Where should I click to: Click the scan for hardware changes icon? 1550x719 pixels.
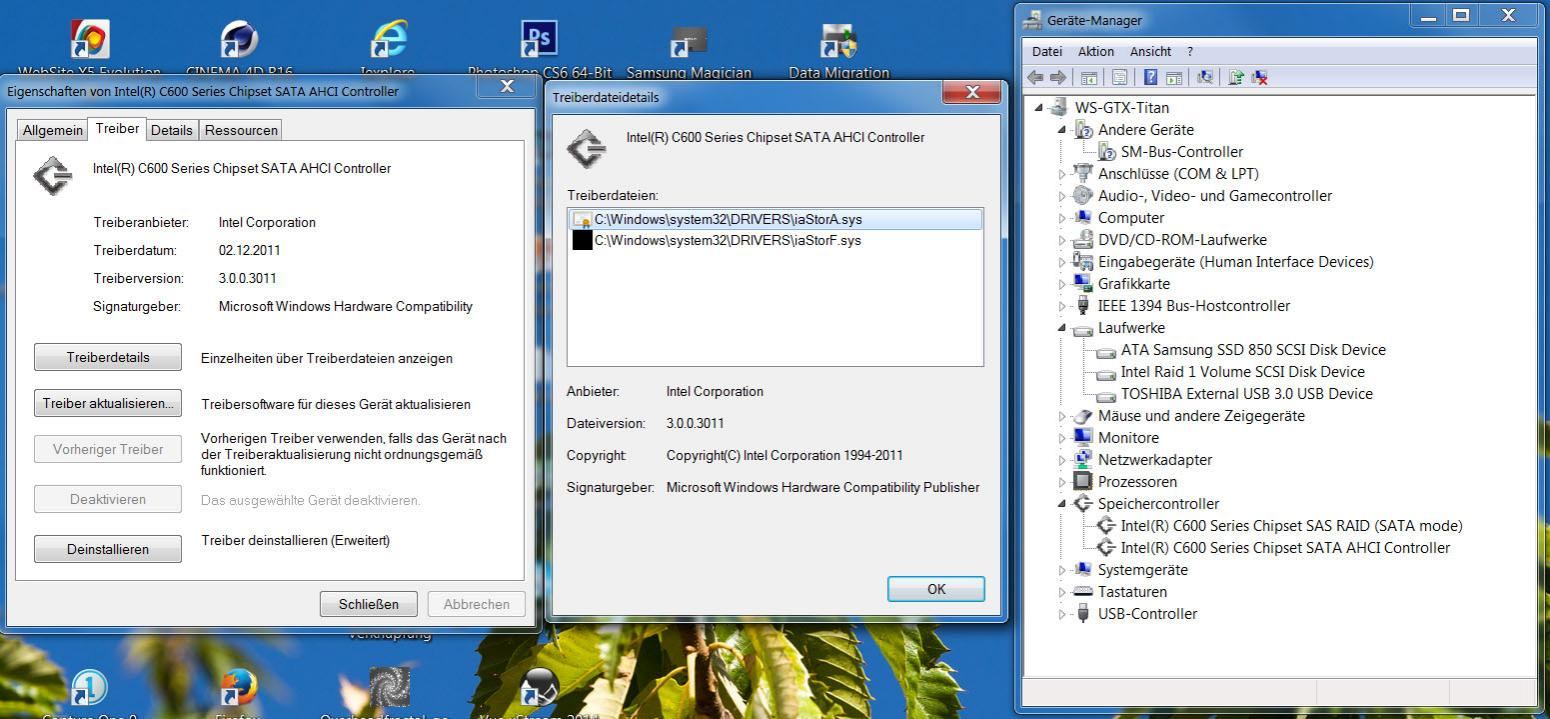[x=1205, y=77]
